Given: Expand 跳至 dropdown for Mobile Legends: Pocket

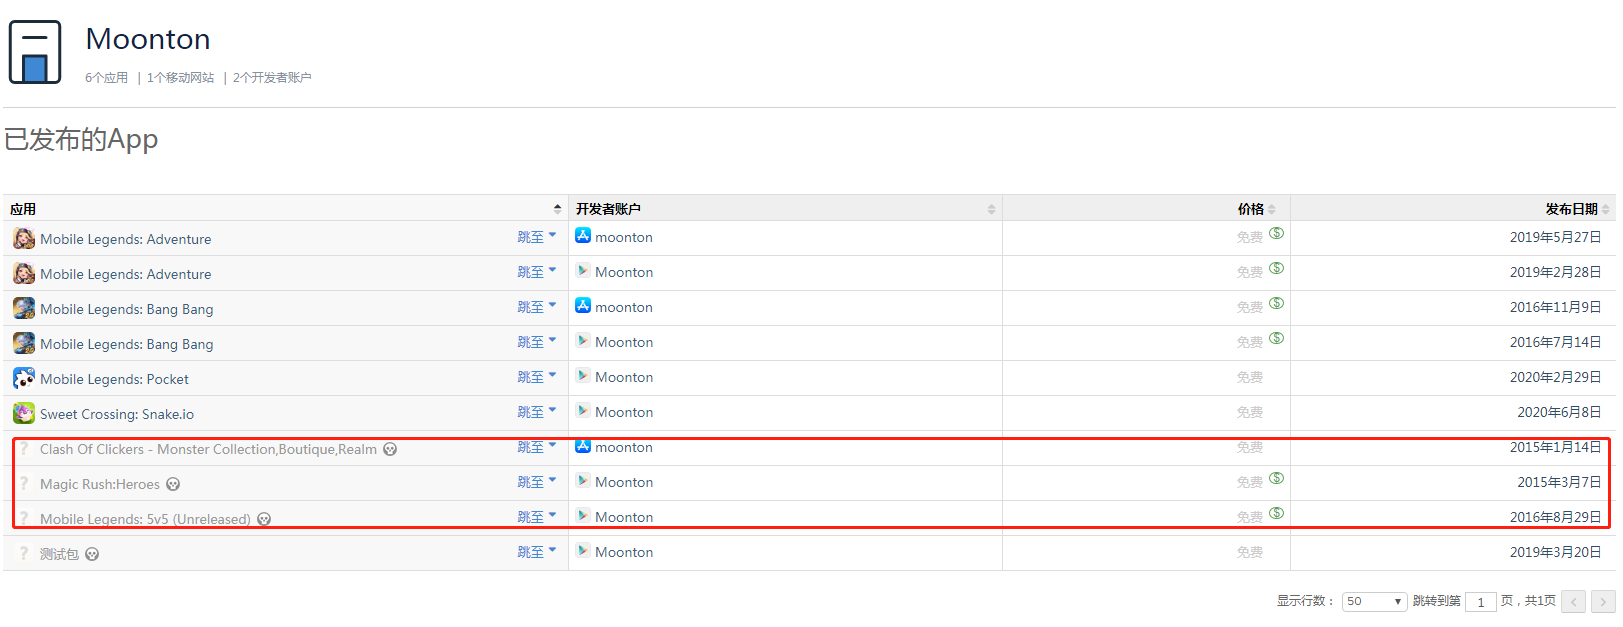Looking at the screenshot, I should (x=537, y=378).
